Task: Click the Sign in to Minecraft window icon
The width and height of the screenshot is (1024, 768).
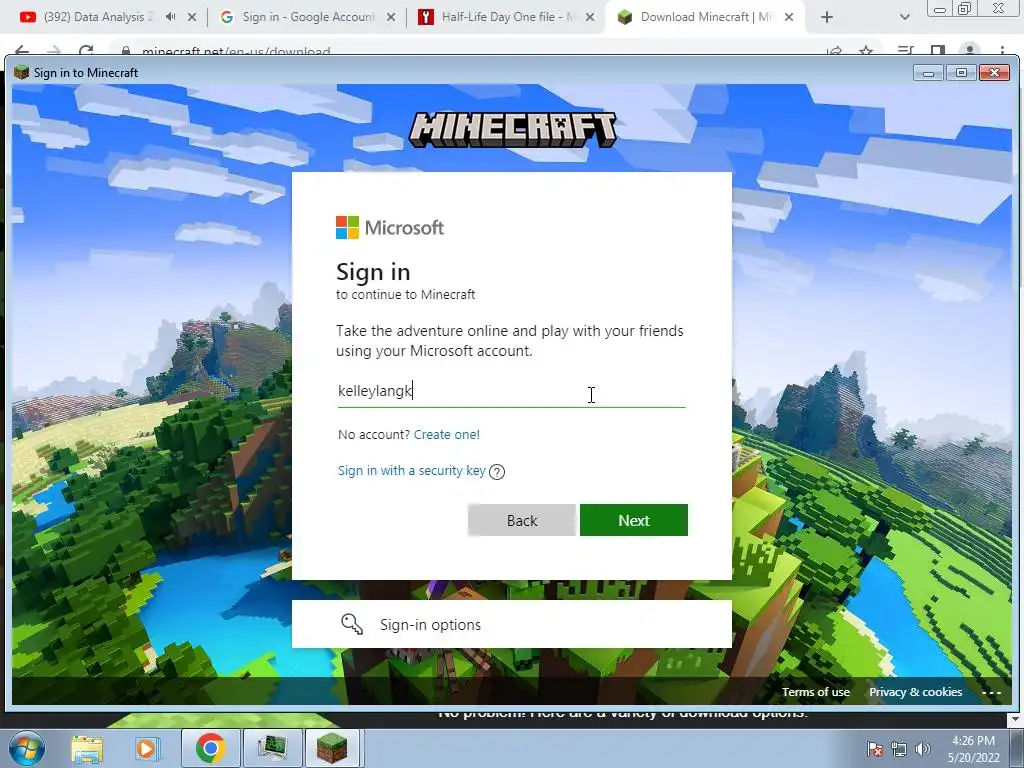Action: [21, 72]
